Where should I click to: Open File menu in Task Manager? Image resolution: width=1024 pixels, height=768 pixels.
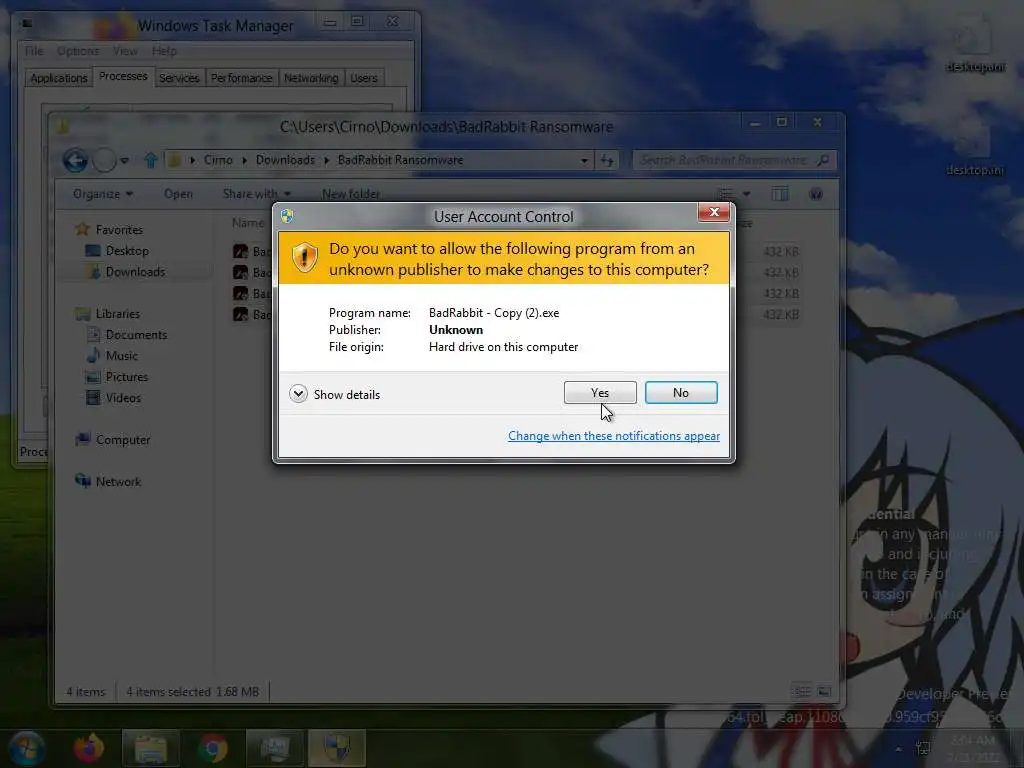pyautogui.click(x=33, y=51)
